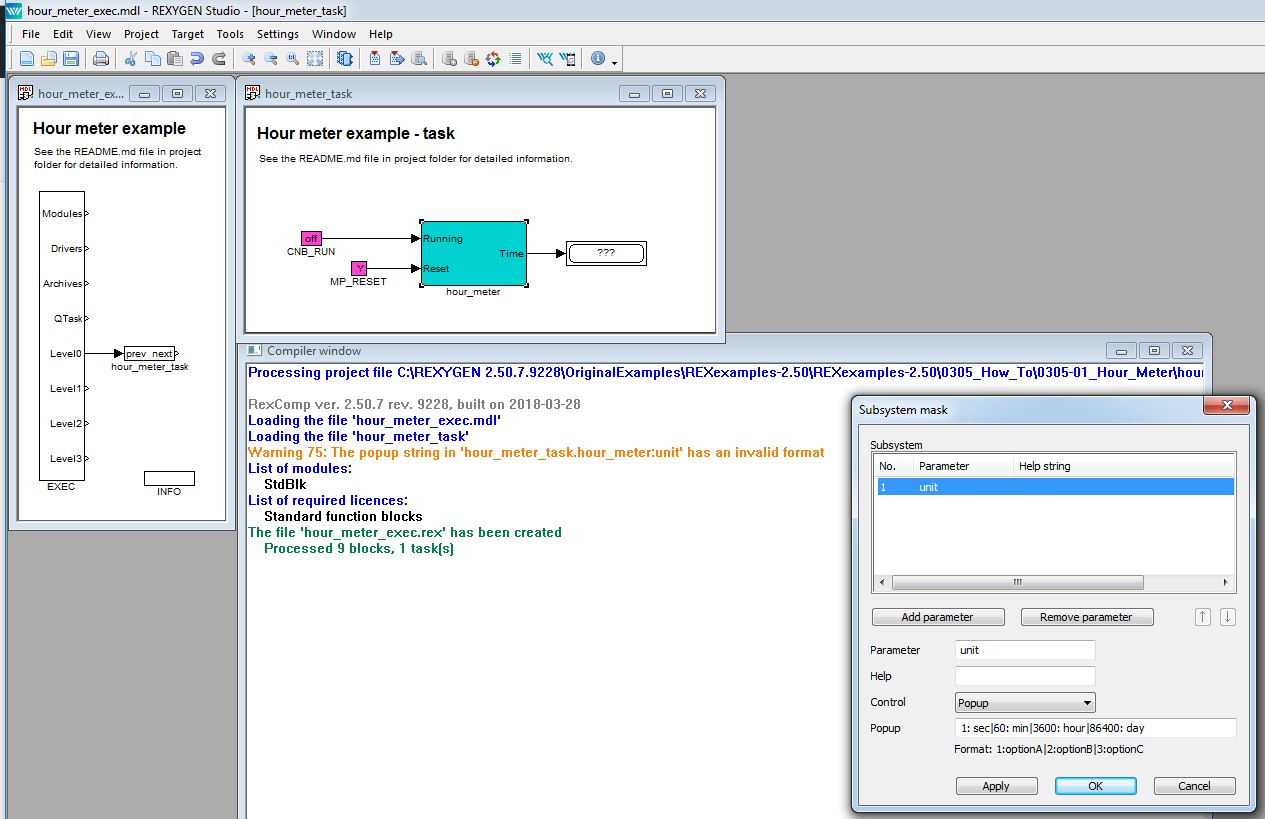This screenshot has height=819, width=1265.
Task: Compile project with red-arrow document icon
Action: click(x=375, y=59)
